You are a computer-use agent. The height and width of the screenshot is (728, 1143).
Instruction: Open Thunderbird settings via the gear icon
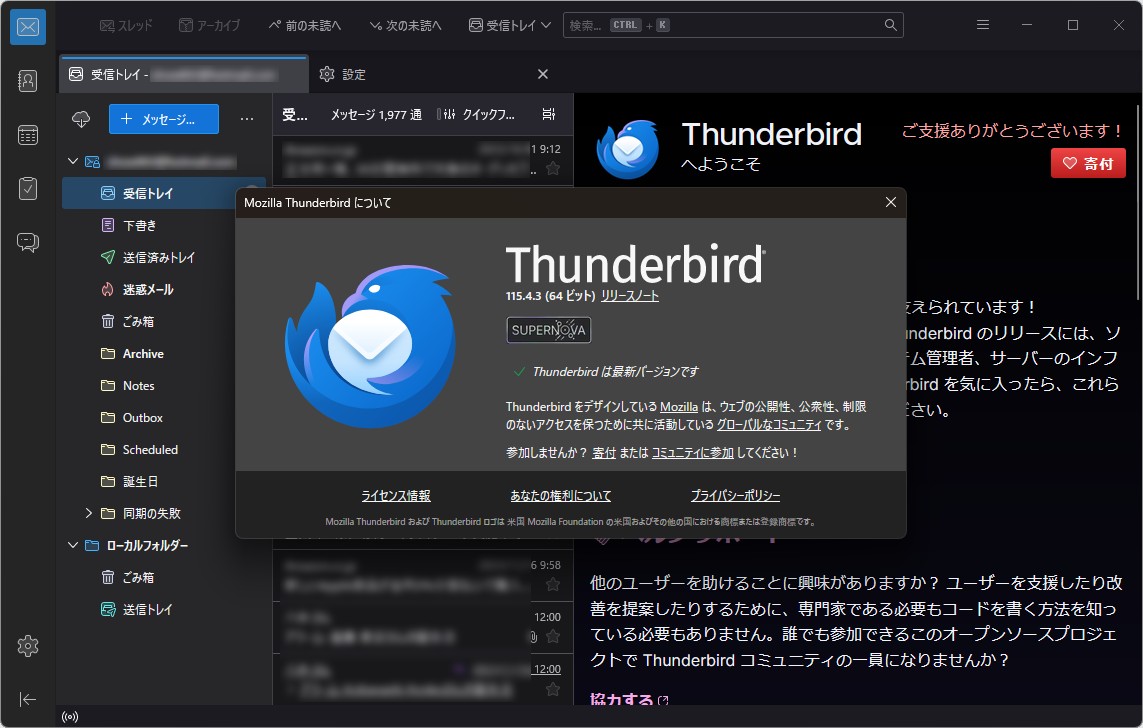tap(27, 646)
